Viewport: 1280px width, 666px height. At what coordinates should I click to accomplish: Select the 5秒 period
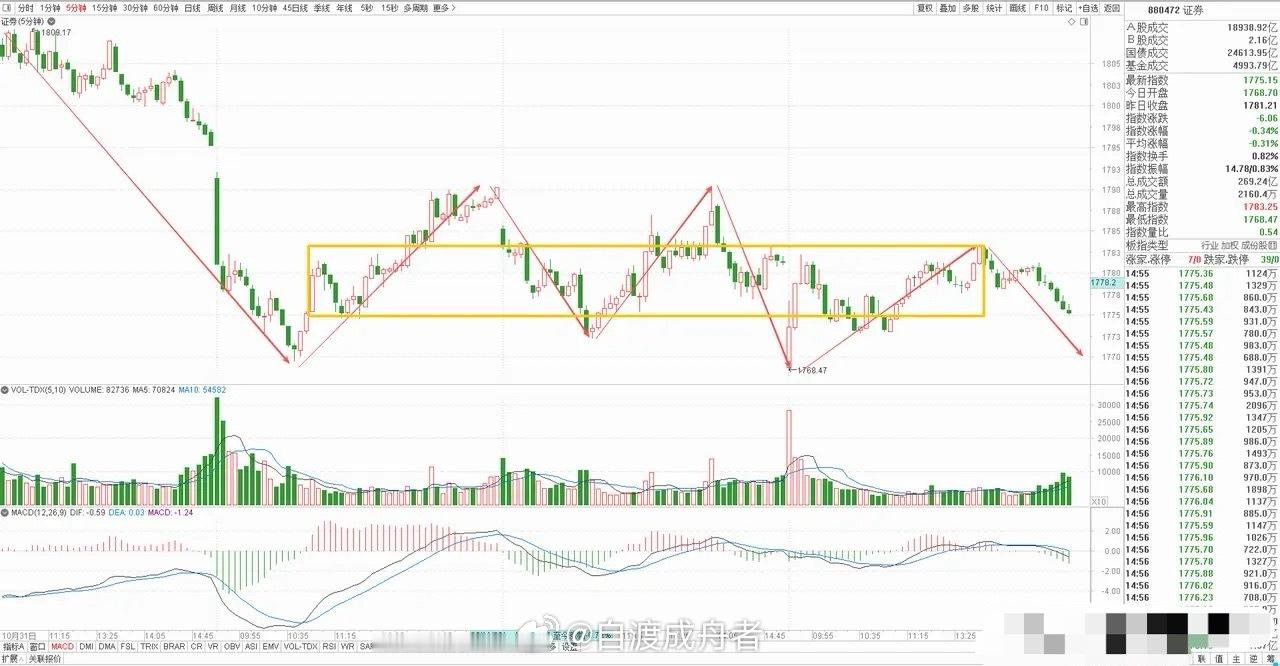click(367, 8)
